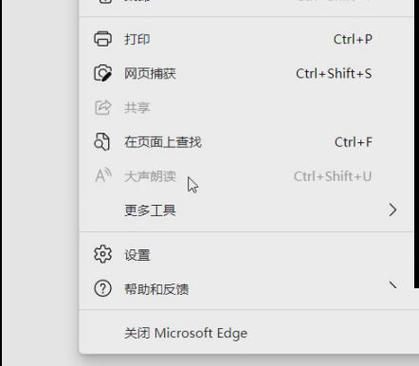Expand the 更多工具 submenu arrow
Viewport: 419px width, 366px height.
click(x=393, y=210)
